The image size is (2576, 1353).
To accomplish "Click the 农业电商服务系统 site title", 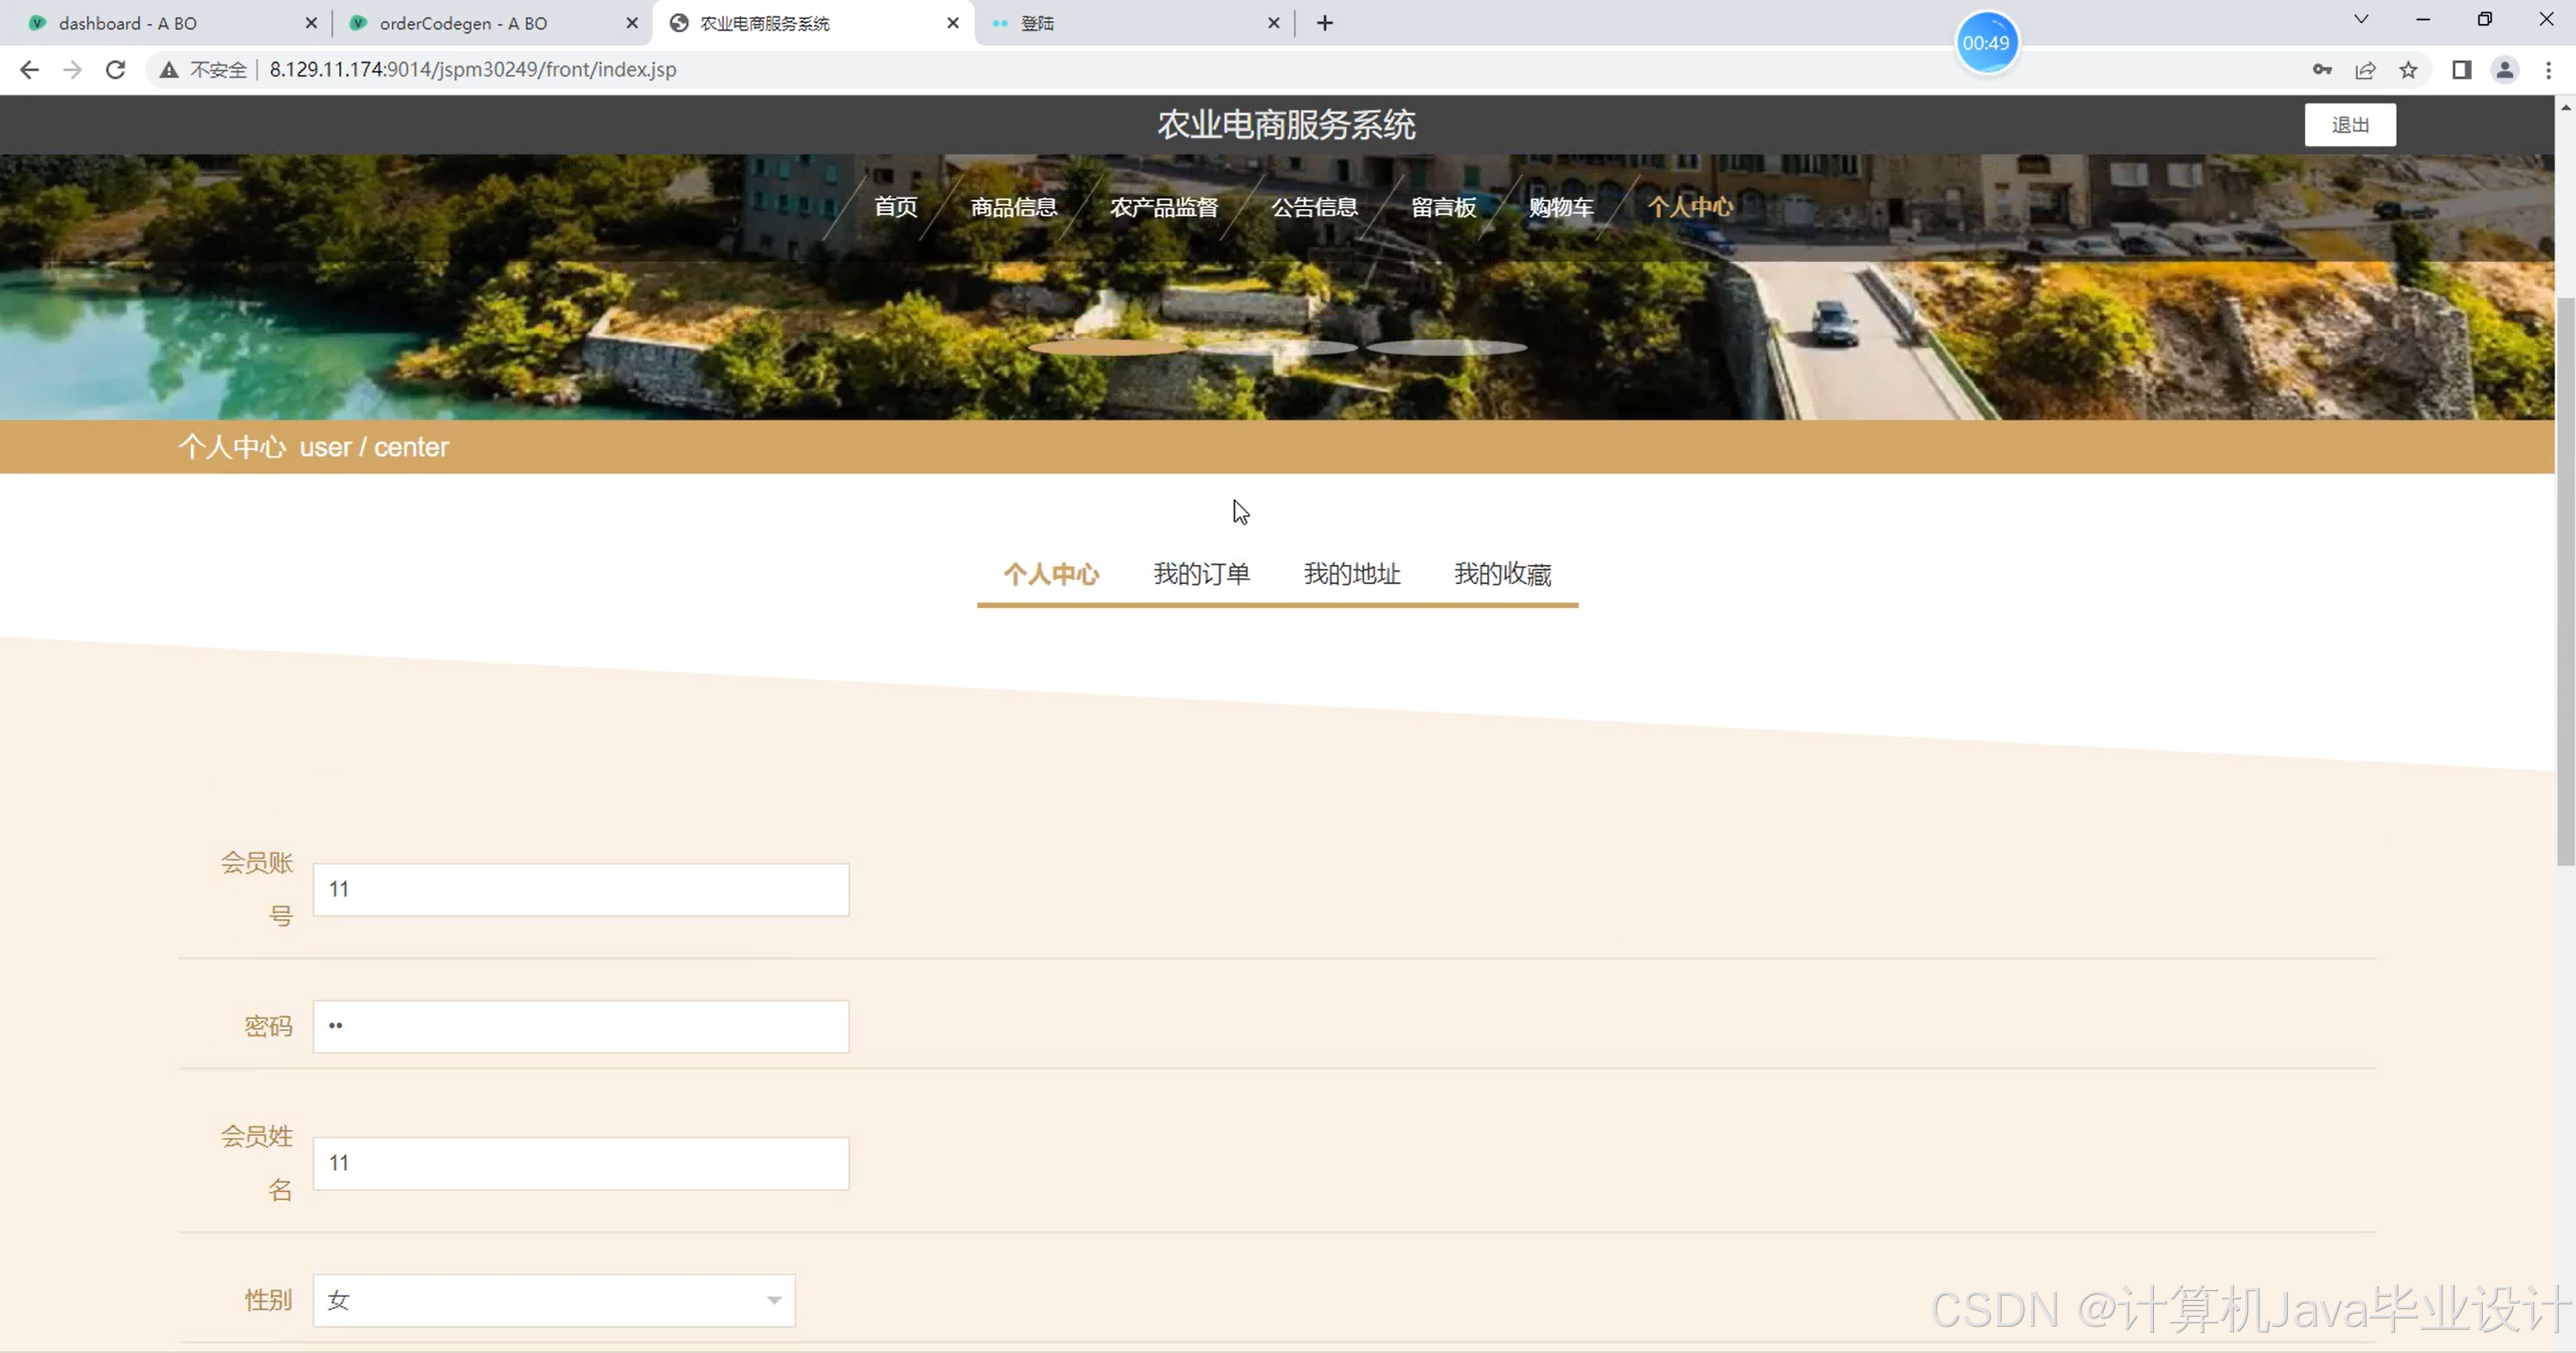I will (1286, 124).
